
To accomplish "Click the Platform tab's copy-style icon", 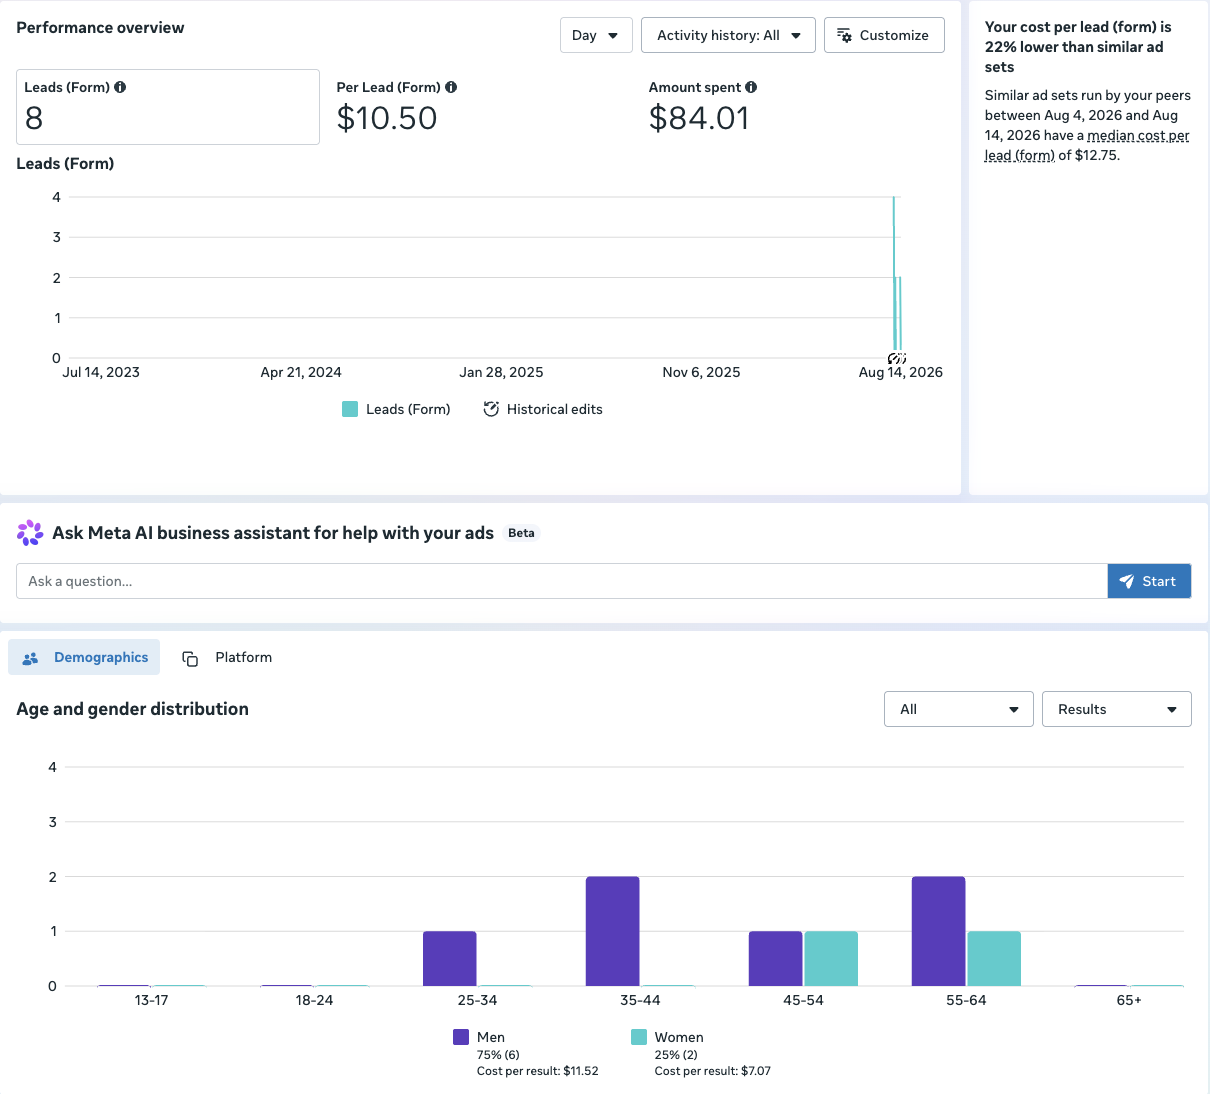I will click(x=190, y=658).
